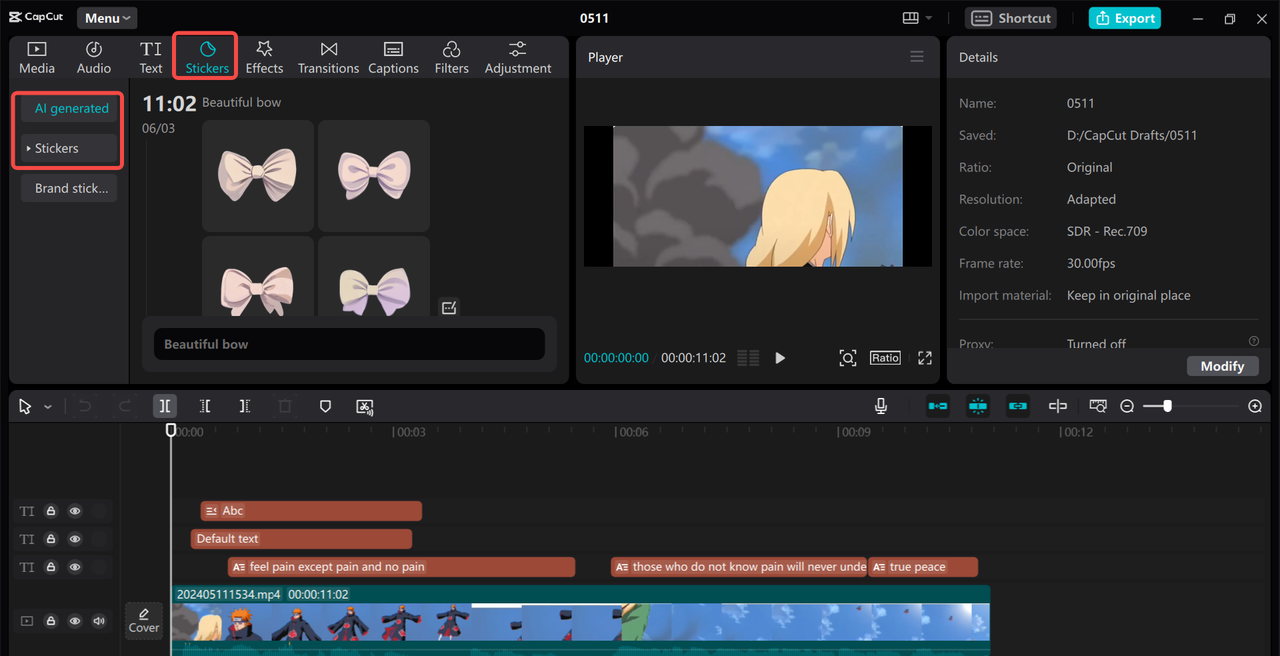The width and height of the screenshot is (1280, 656).
Task: Add a marker using the shield icon
Action: 325,406
